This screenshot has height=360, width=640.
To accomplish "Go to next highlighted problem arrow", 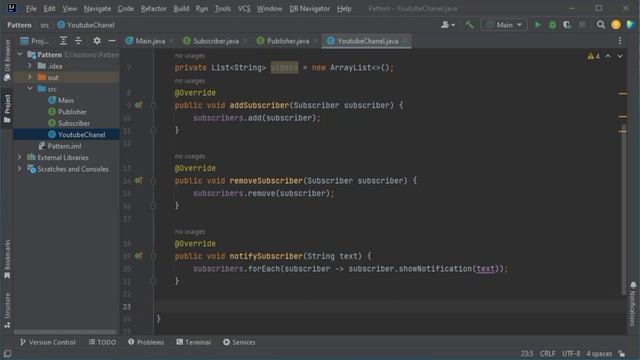I will point(620,56).
